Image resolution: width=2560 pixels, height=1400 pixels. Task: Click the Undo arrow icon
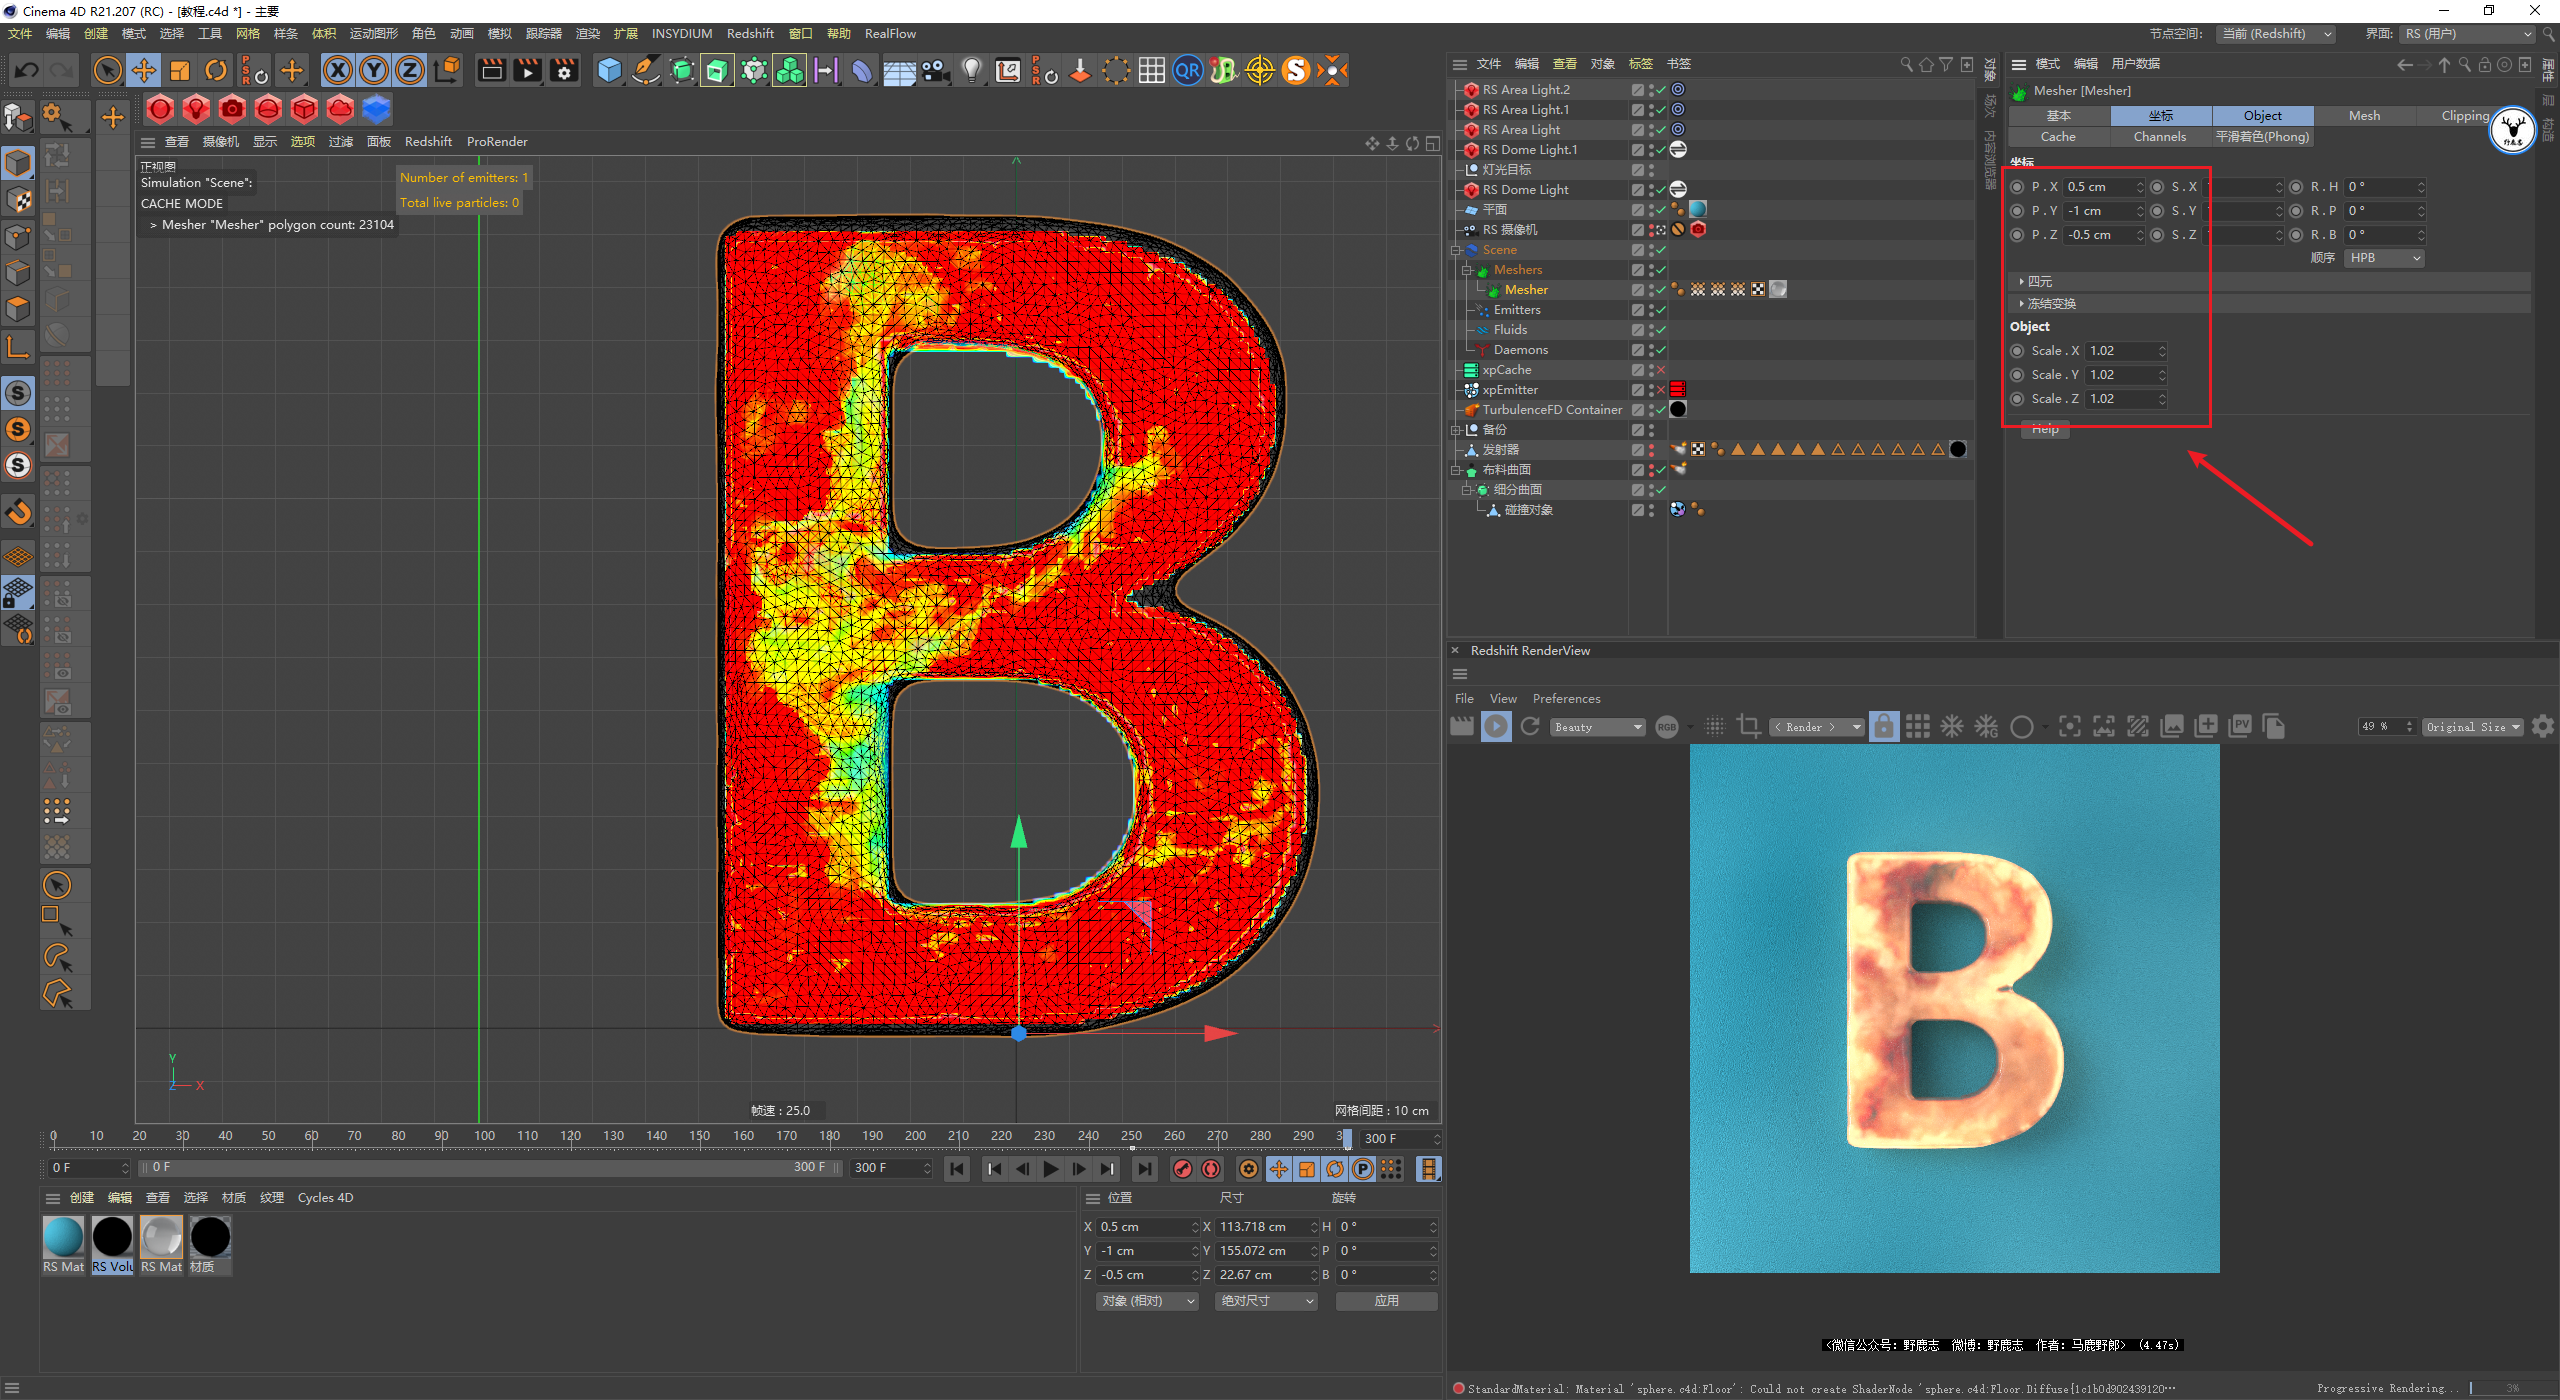tap(27, 70)
